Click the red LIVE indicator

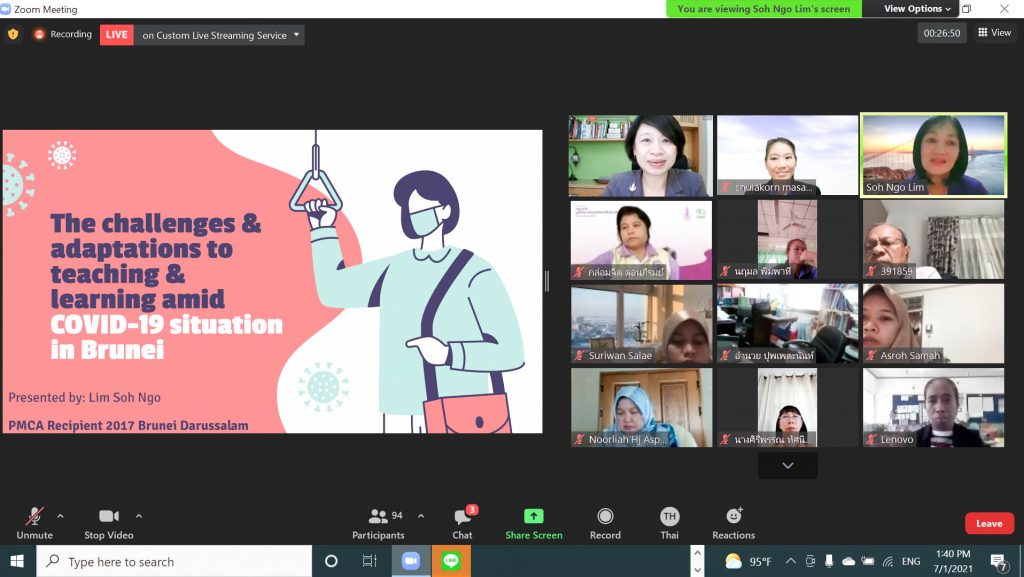pos(116,35)
